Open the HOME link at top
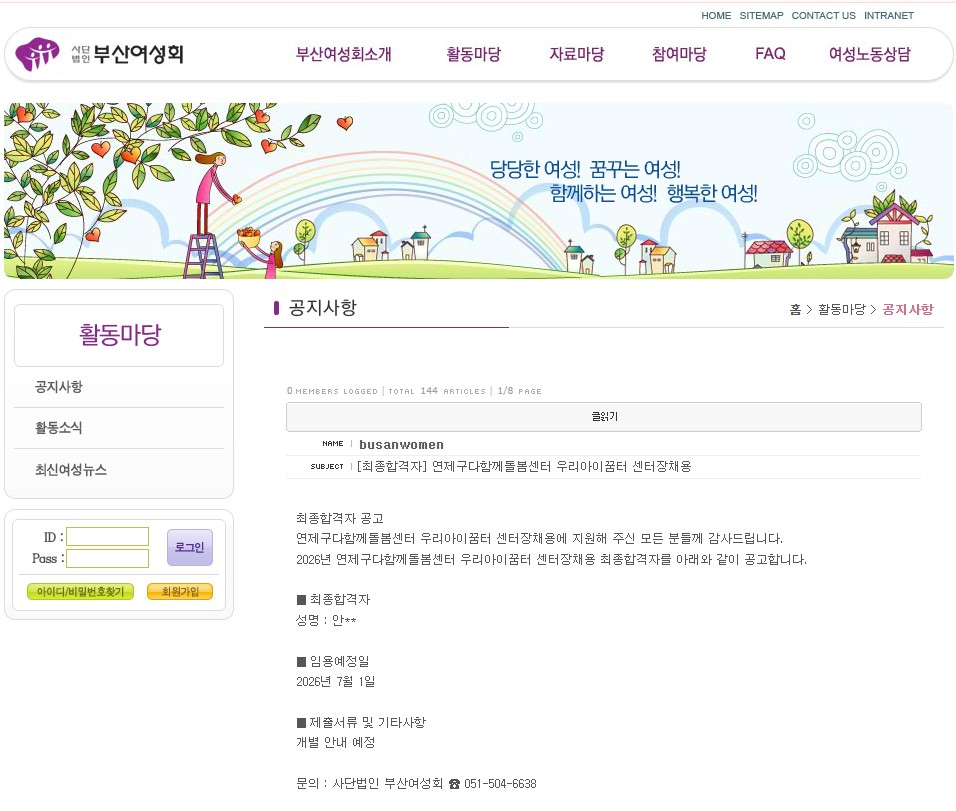Screen dimensions: 956x811 tap(716, 16)
